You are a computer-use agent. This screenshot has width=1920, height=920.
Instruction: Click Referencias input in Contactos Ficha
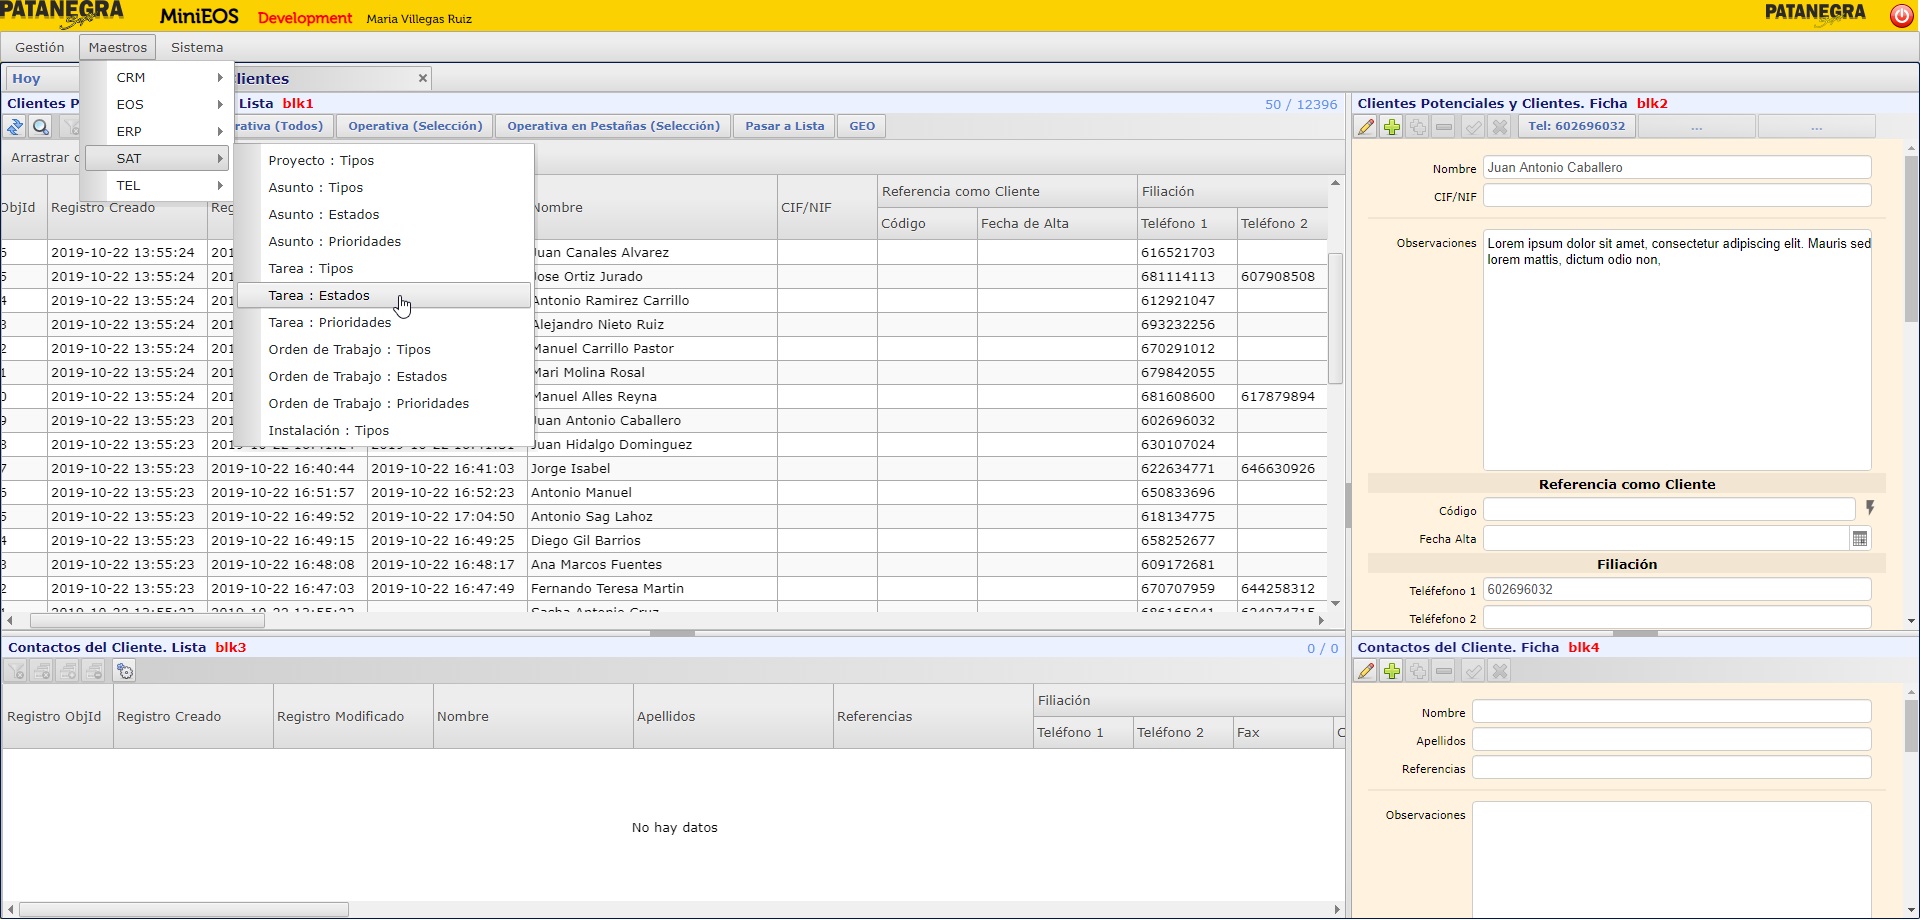(x=1671, y=768)
